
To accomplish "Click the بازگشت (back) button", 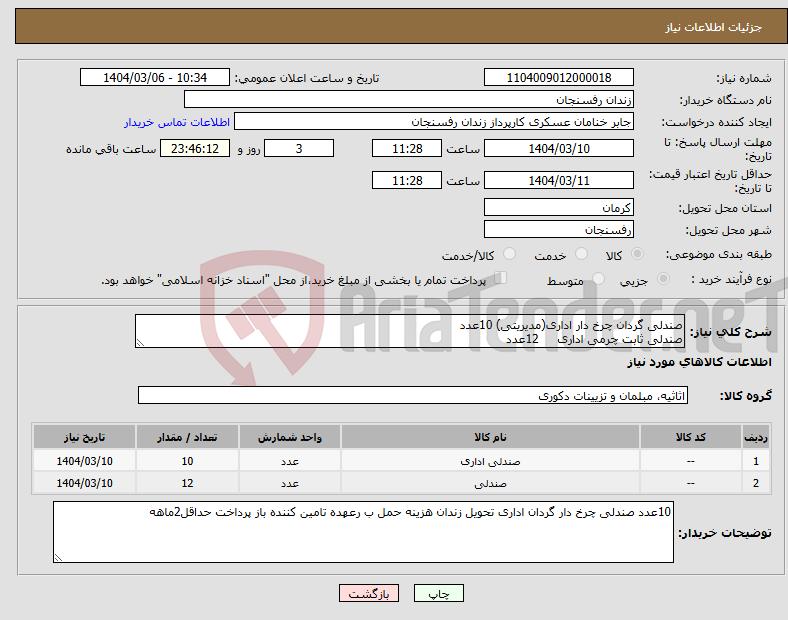I will pos(369,593).
